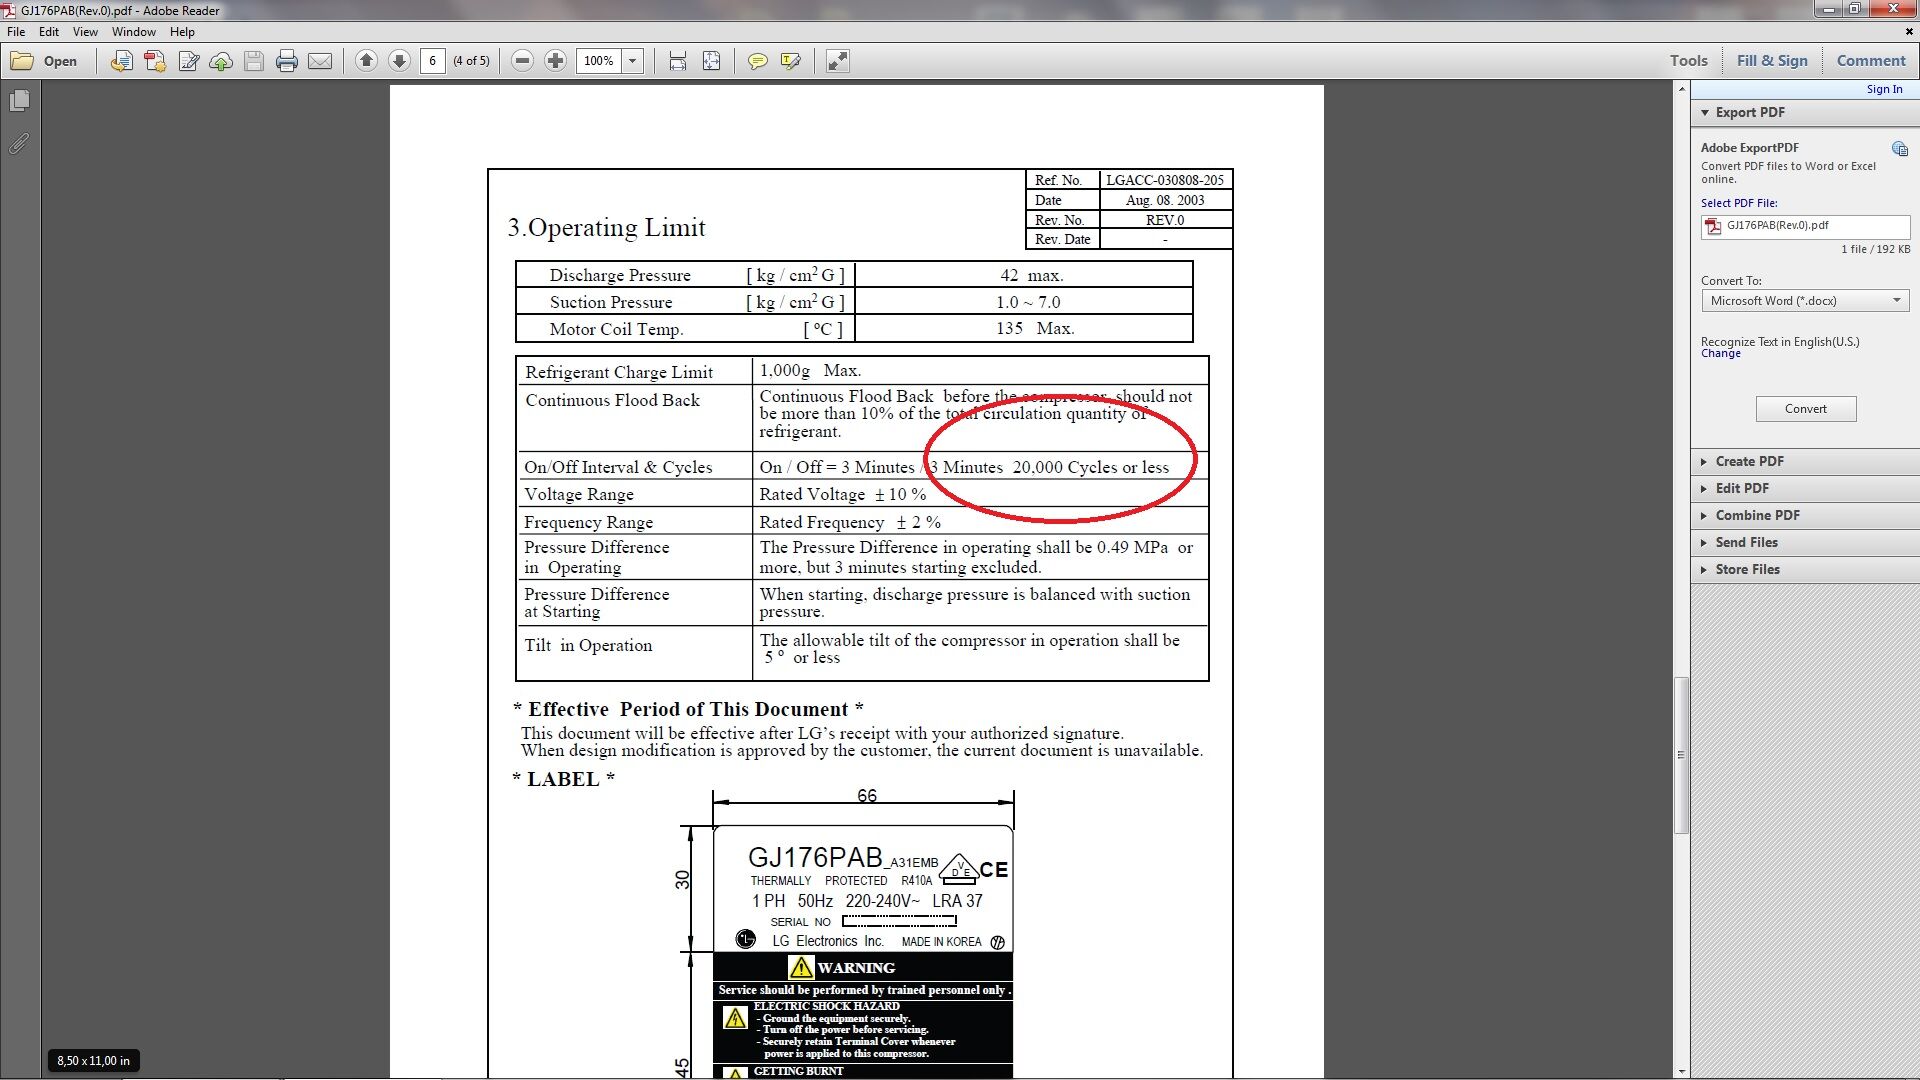Click the zoom out minus button
The image size is (1920, 1080).
click(522, 61)
